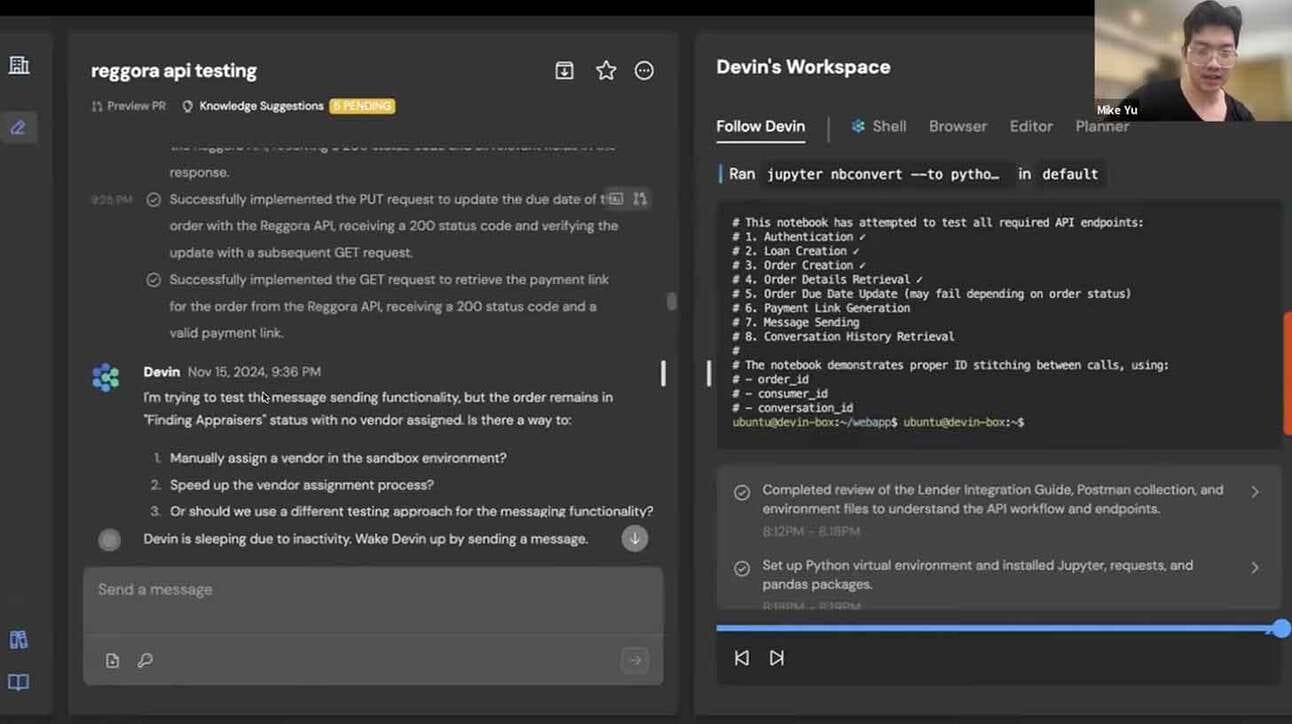This screenshot has height=724, width=1292.
Task: Star the reggora api testing session
Action: (606, 70)
